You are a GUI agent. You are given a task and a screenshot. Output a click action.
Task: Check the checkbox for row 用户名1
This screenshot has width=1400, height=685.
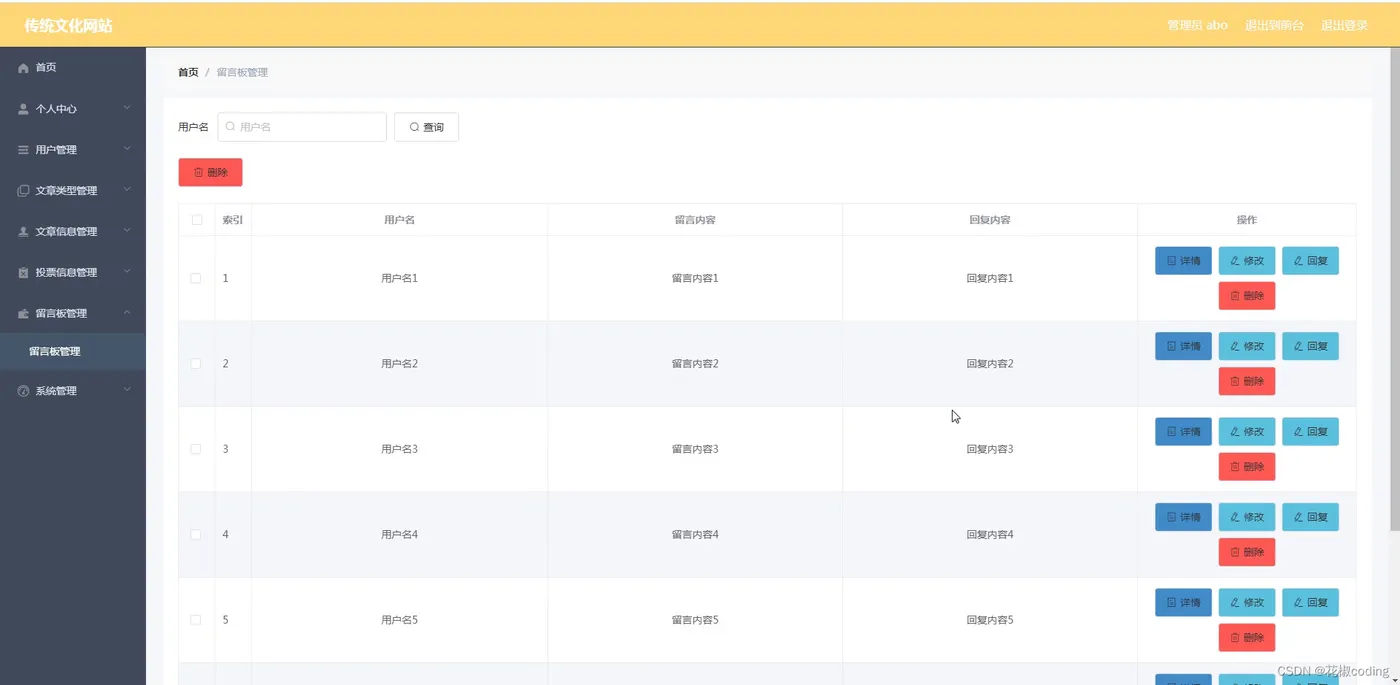196,278
